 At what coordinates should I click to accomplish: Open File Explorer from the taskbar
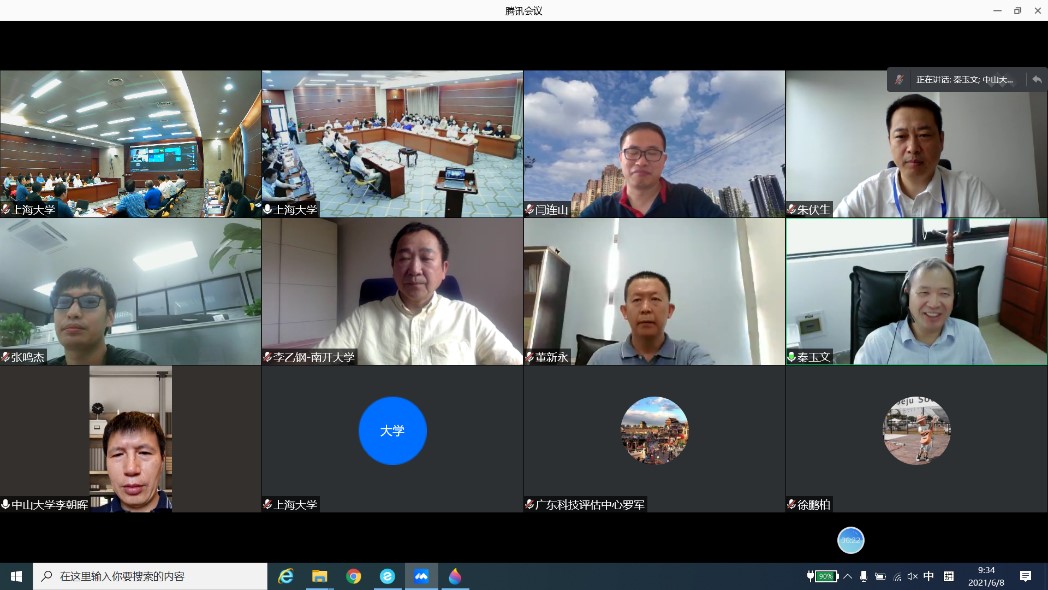(x=320, y=576)
